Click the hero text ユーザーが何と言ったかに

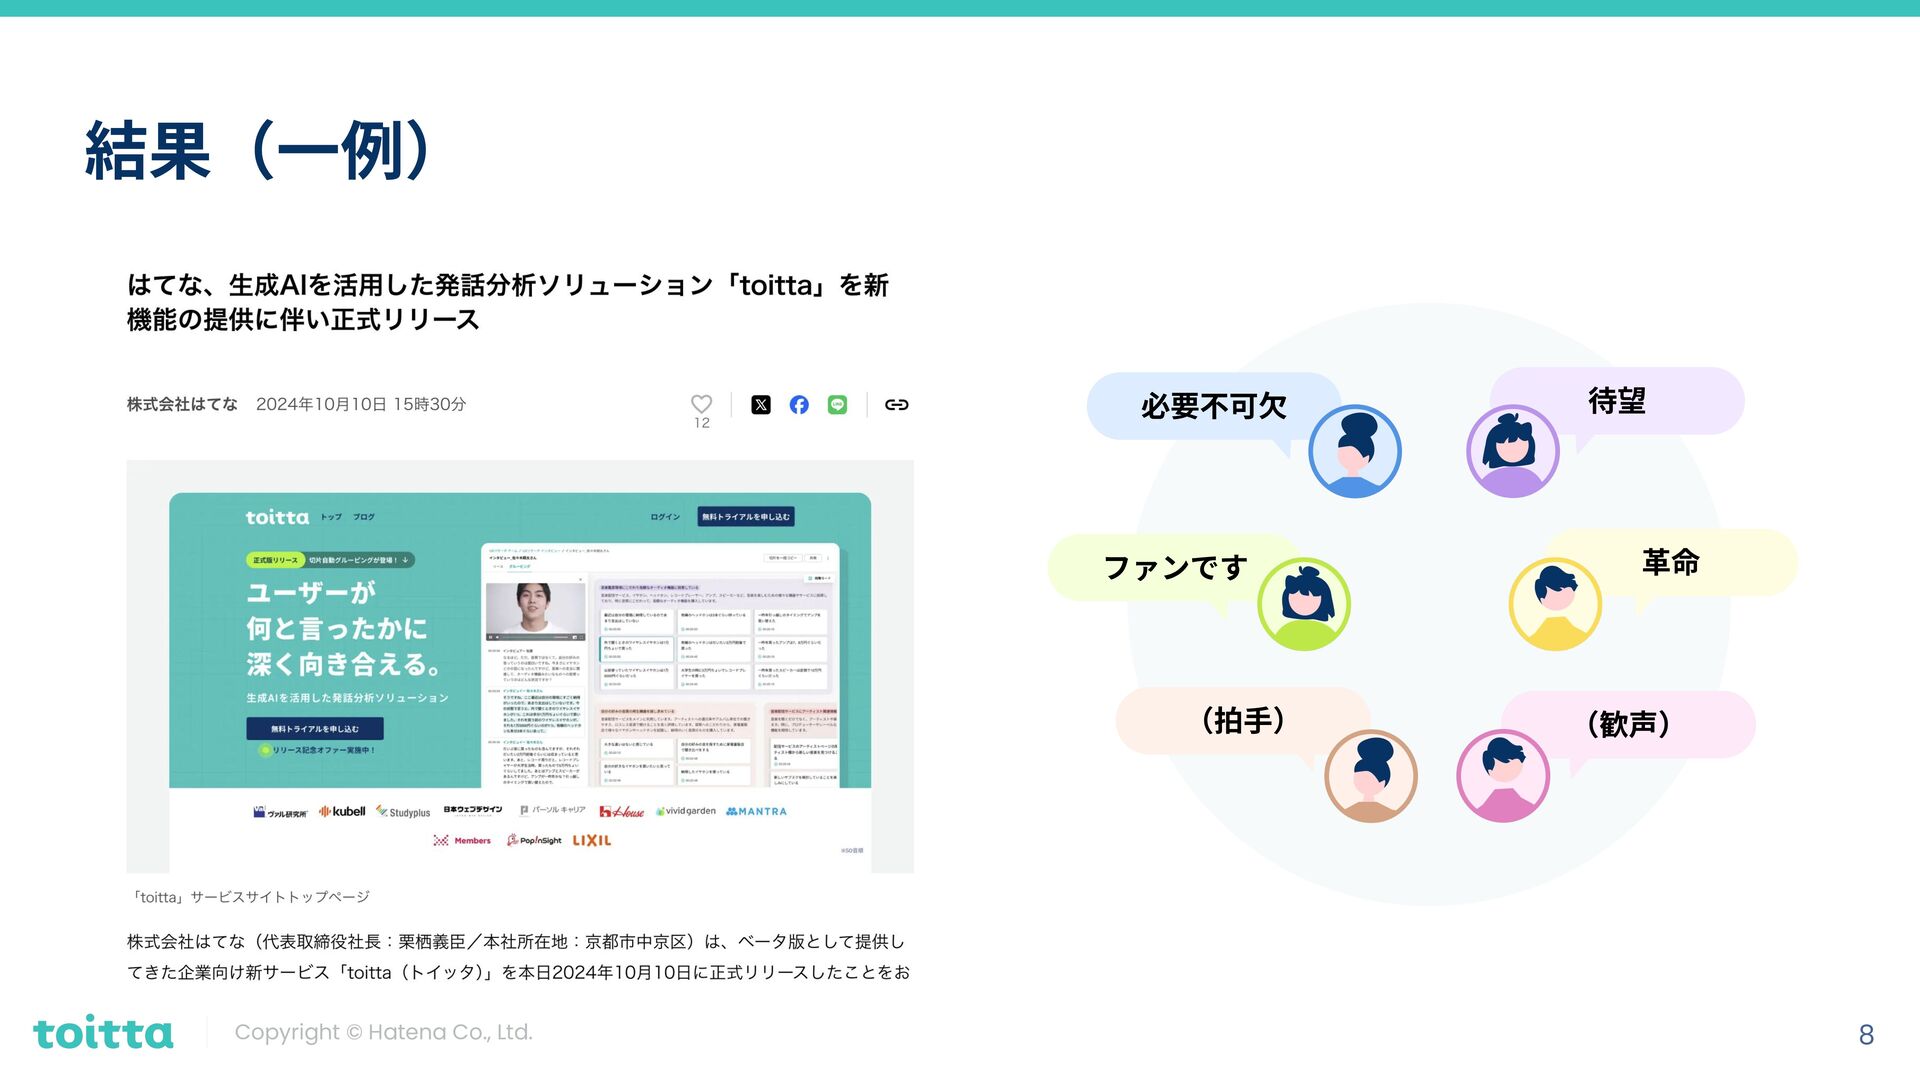coord(337,610)
